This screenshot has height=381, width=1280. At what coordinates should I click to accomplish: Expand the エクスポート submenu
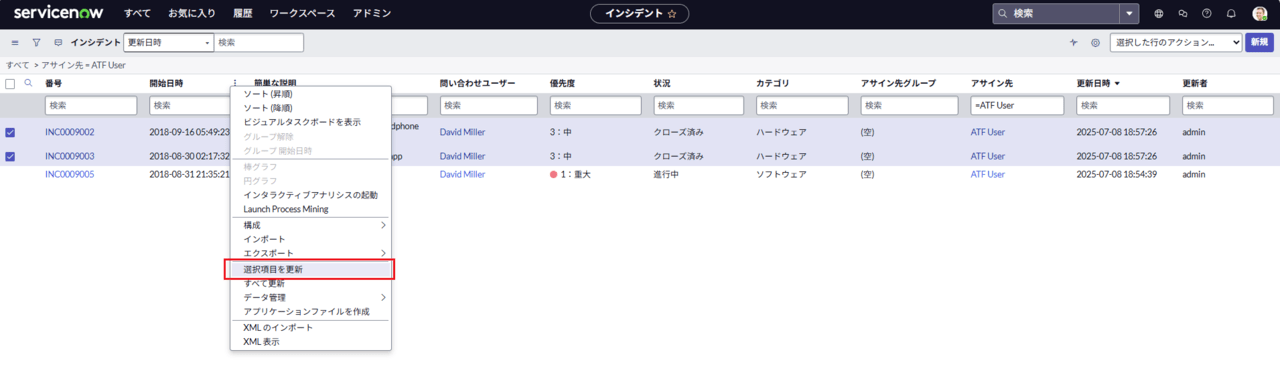tap(311, 253)
